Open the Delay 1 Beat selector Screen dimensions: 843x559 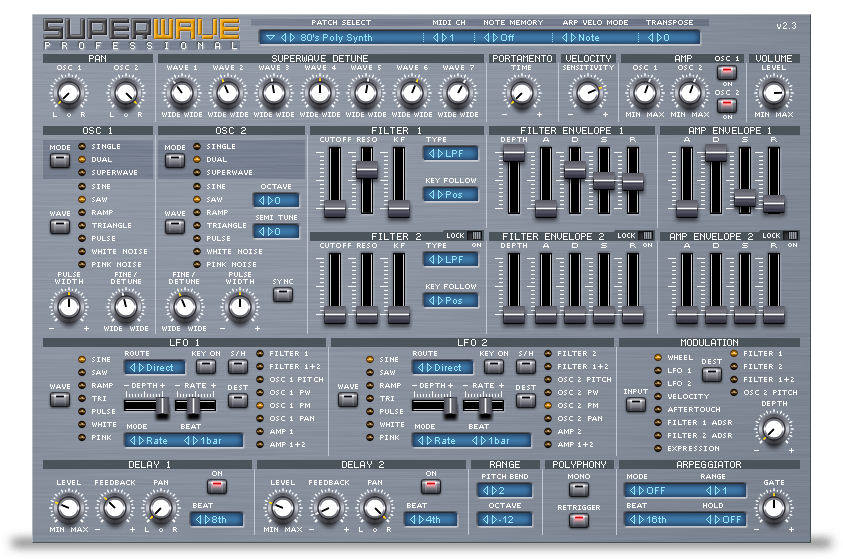pos(218,519)
